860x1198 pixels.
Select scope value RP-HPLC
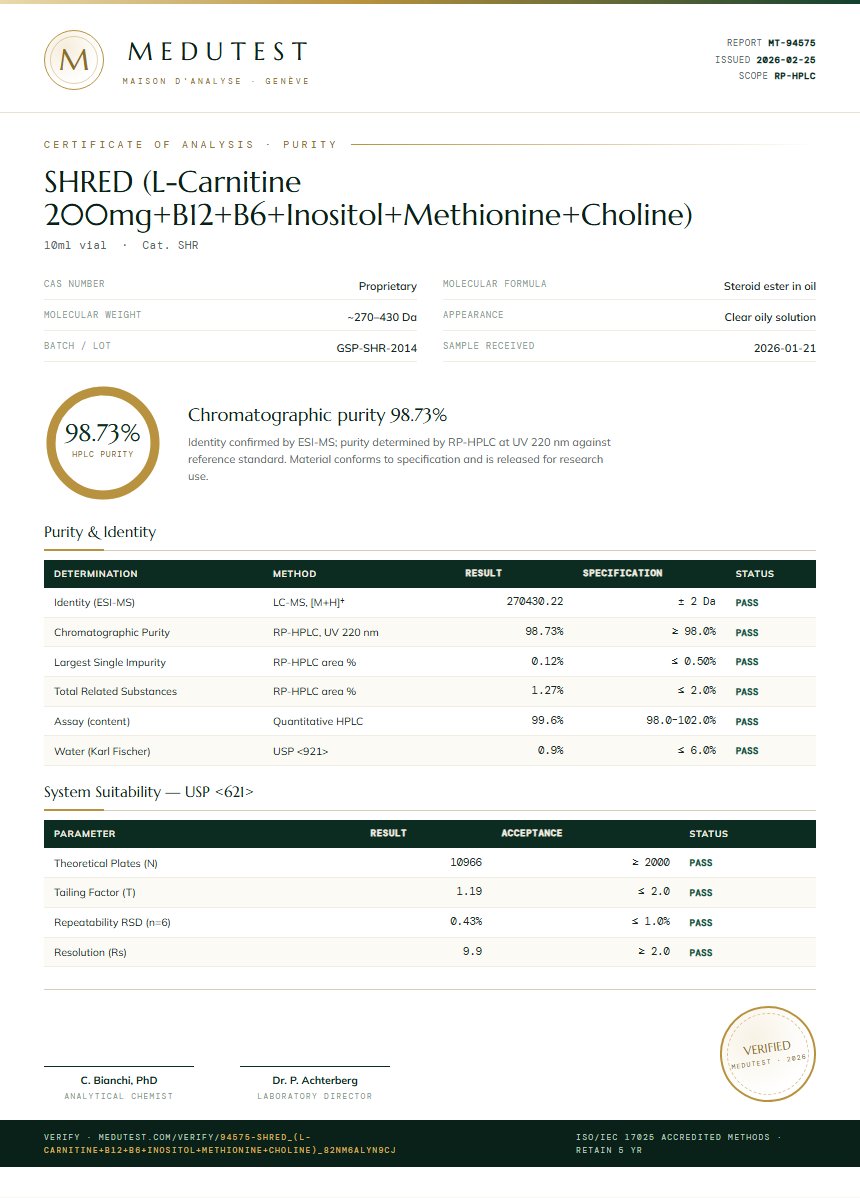[794, 76]
